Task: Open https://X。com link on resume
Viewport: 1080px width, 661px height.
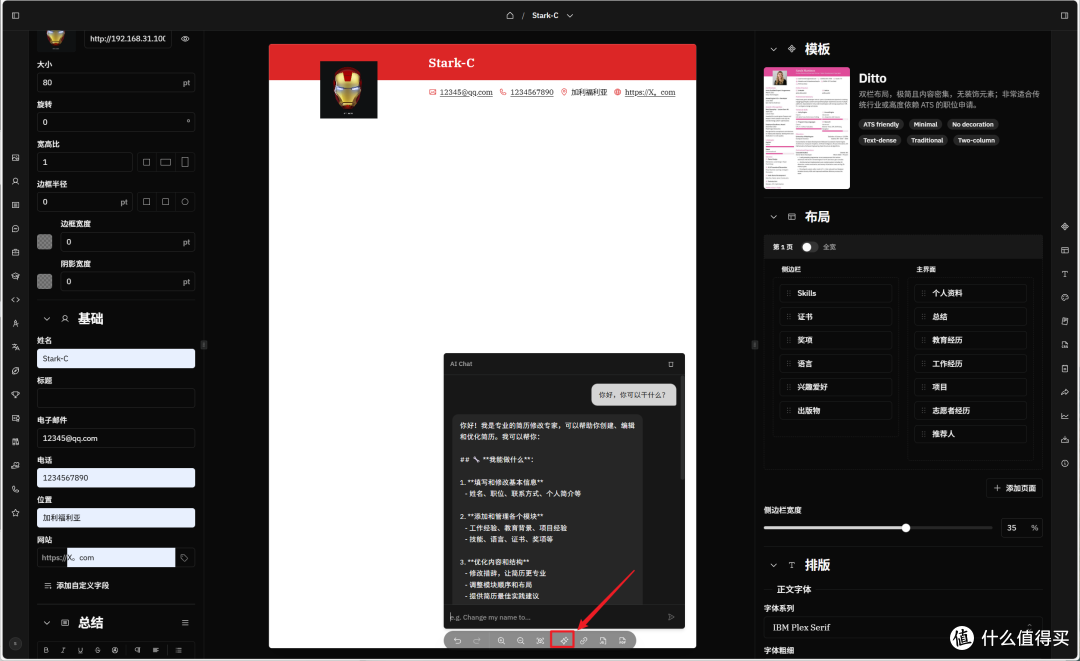Action: point(650,92)
